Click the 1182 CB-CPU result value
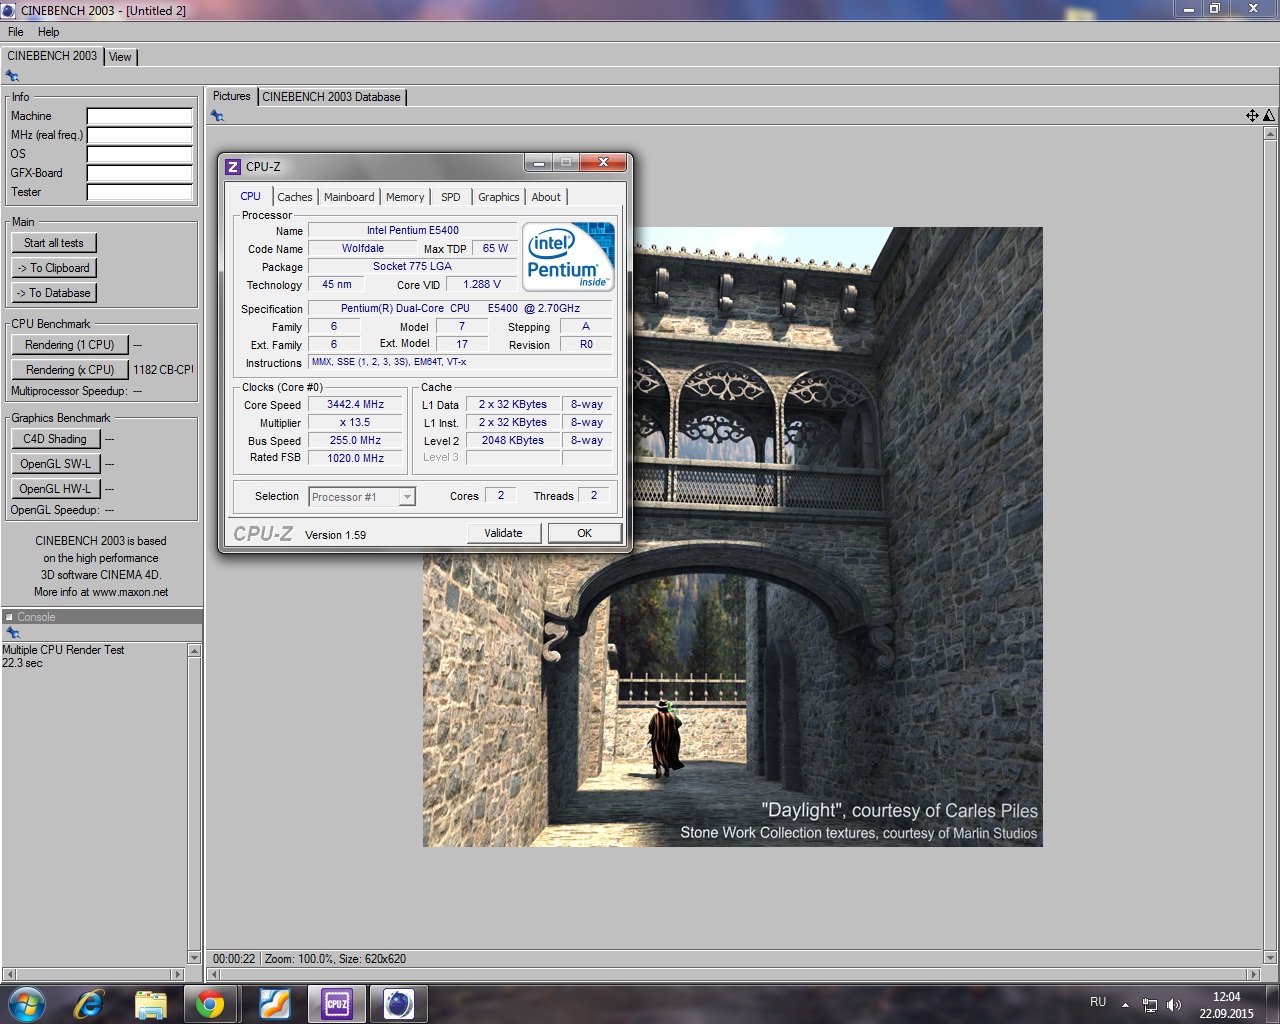This screenshot has height=1024, width=1280. (x=163, y=370)
